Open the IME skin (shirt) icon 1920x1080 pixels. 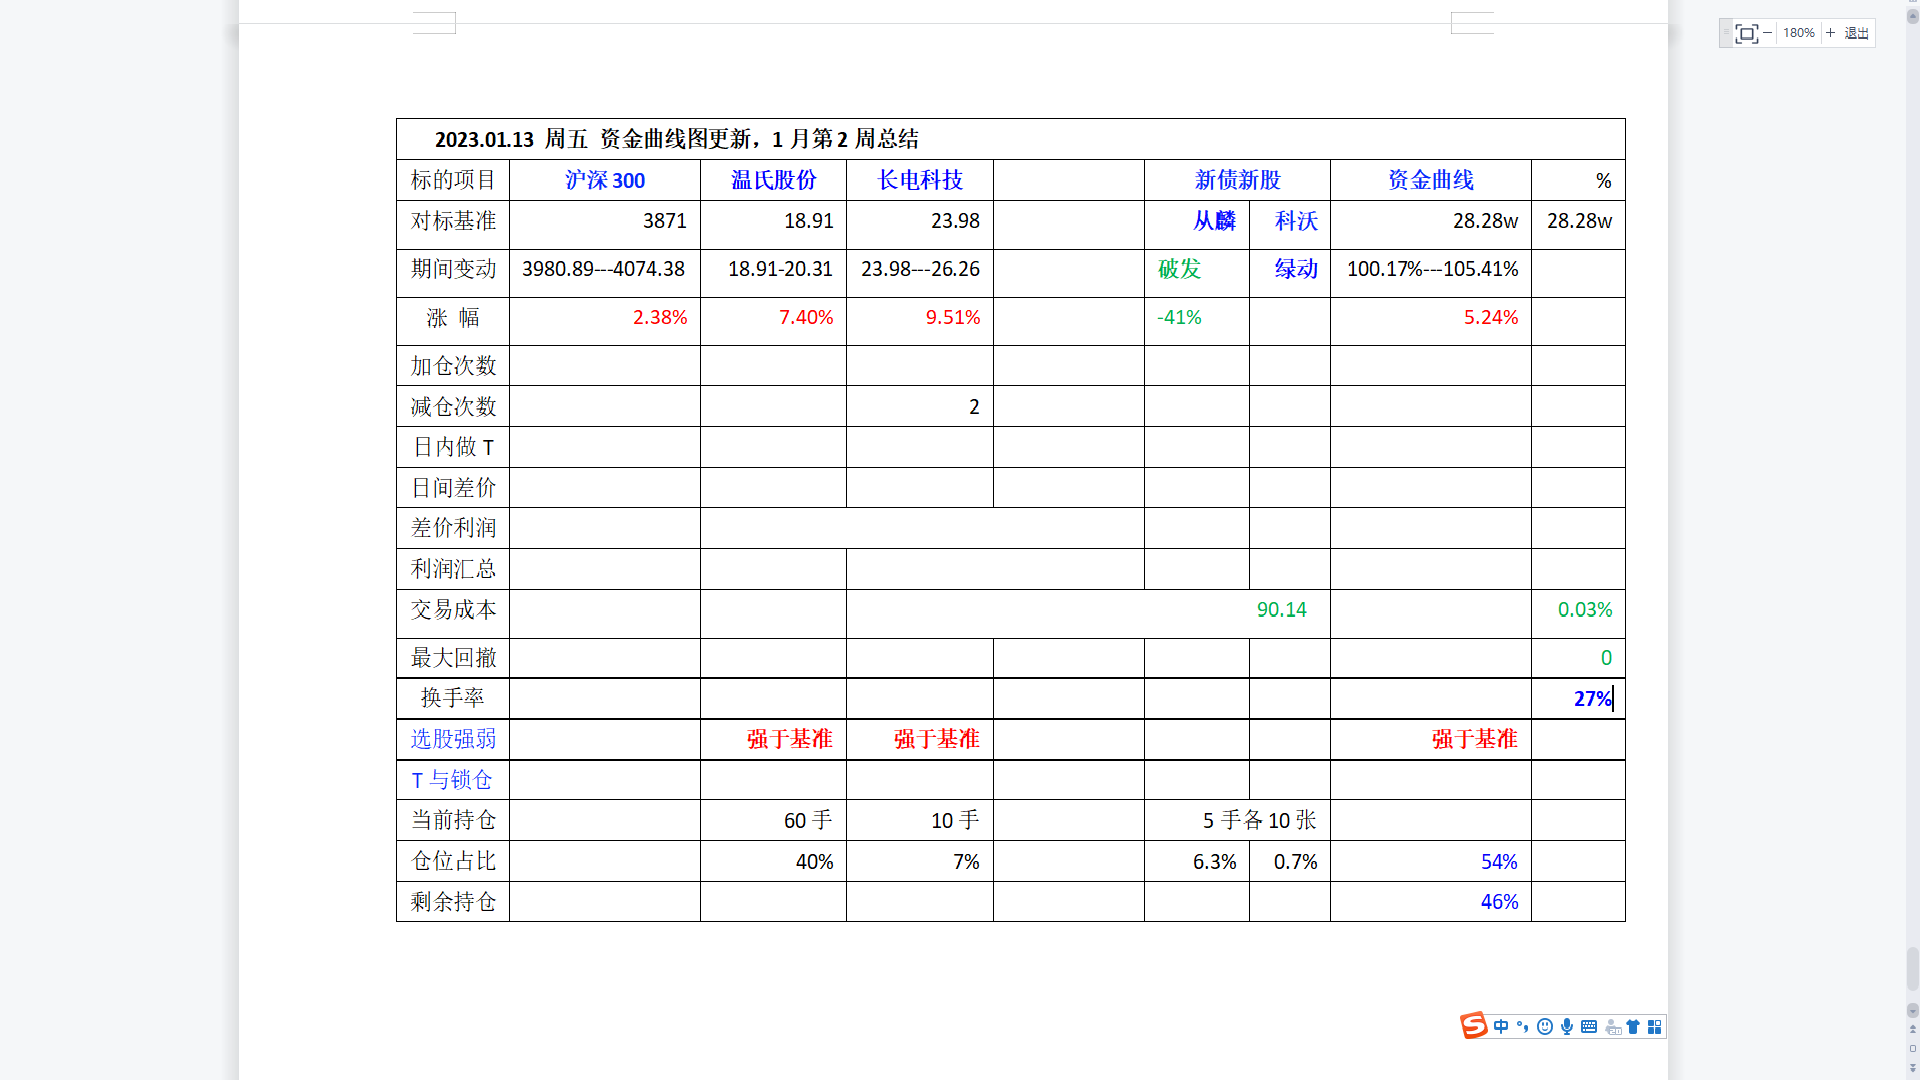[1633, 1027]
